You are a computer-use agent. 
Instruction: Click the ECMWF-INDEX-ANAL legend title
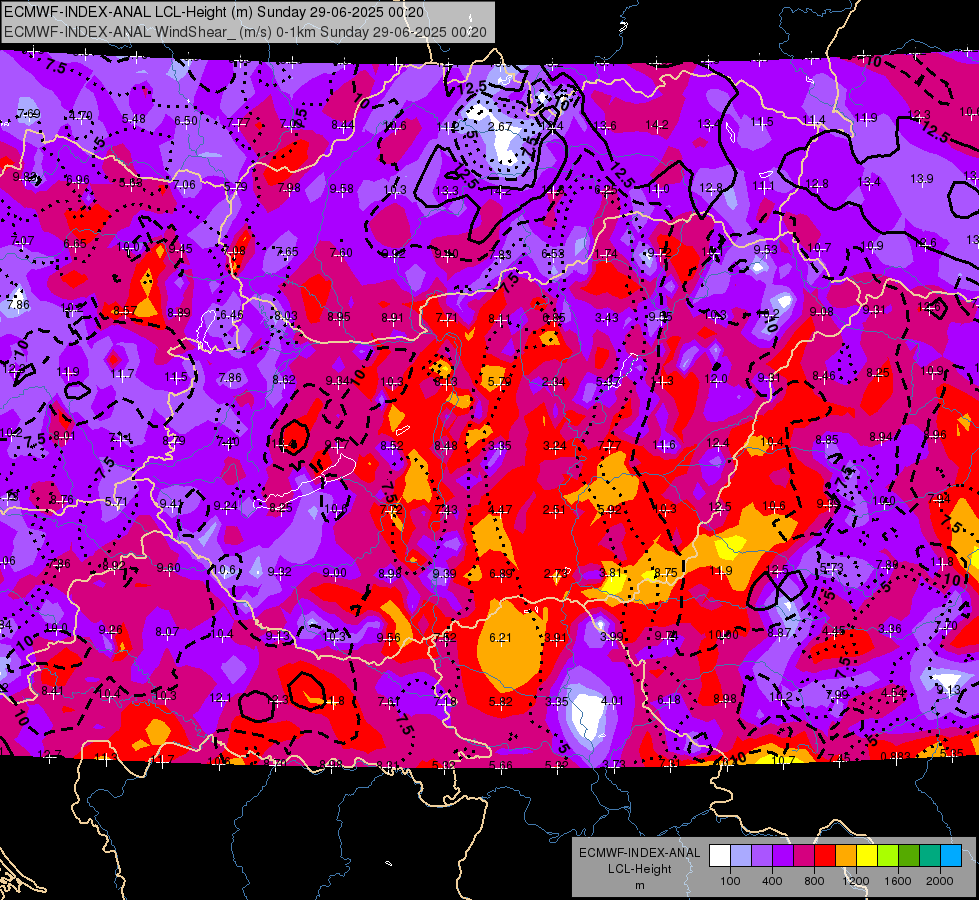[640, 853]
